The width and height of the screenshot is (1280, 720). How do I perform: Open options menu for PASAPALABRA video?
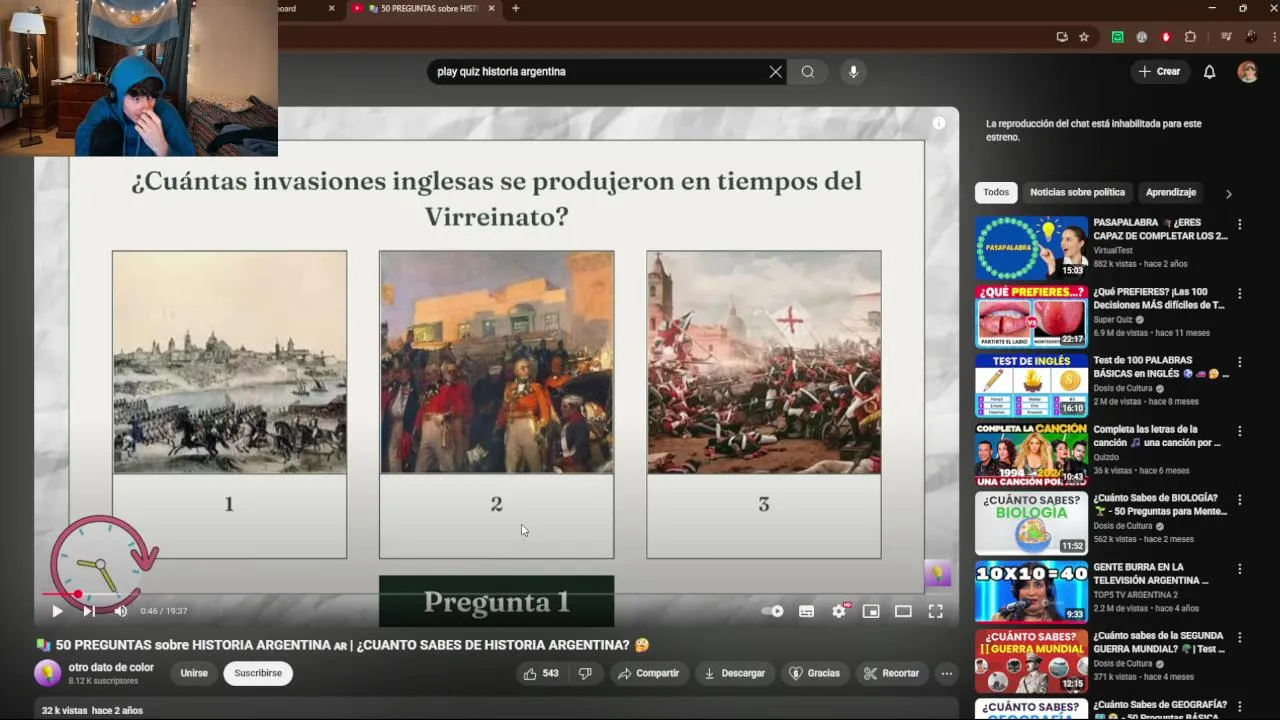1240,226
